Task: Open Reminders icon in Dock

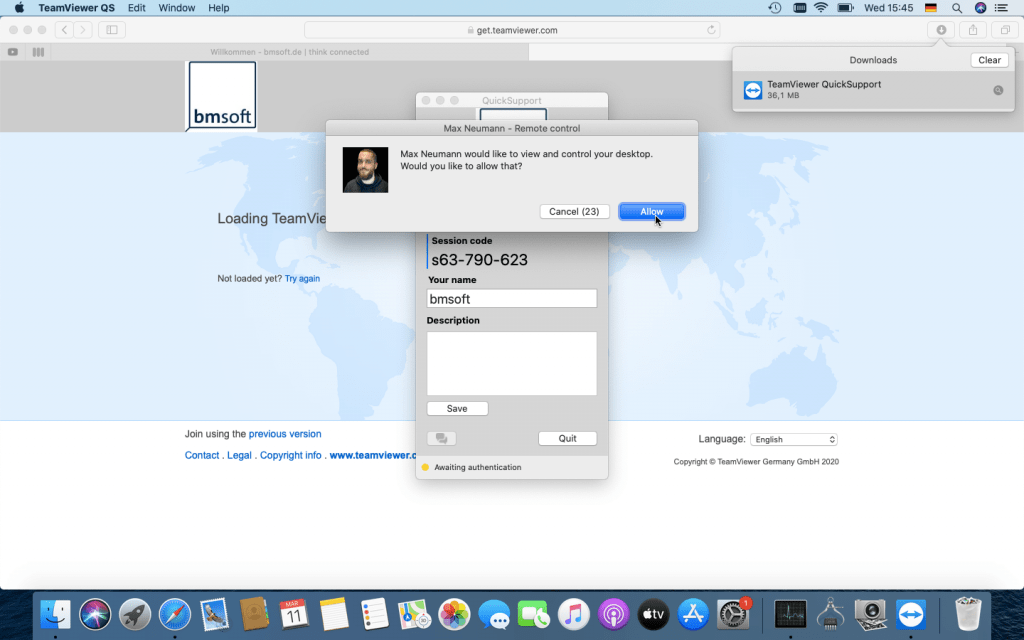Action: click(374, 615)
